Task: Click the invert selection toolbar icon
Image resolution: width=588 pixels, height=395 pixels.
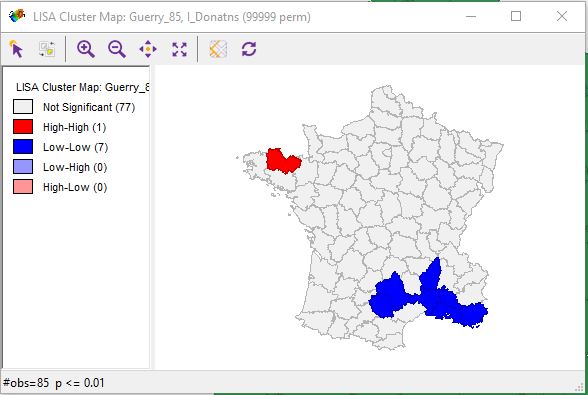Action: [47, 49]
